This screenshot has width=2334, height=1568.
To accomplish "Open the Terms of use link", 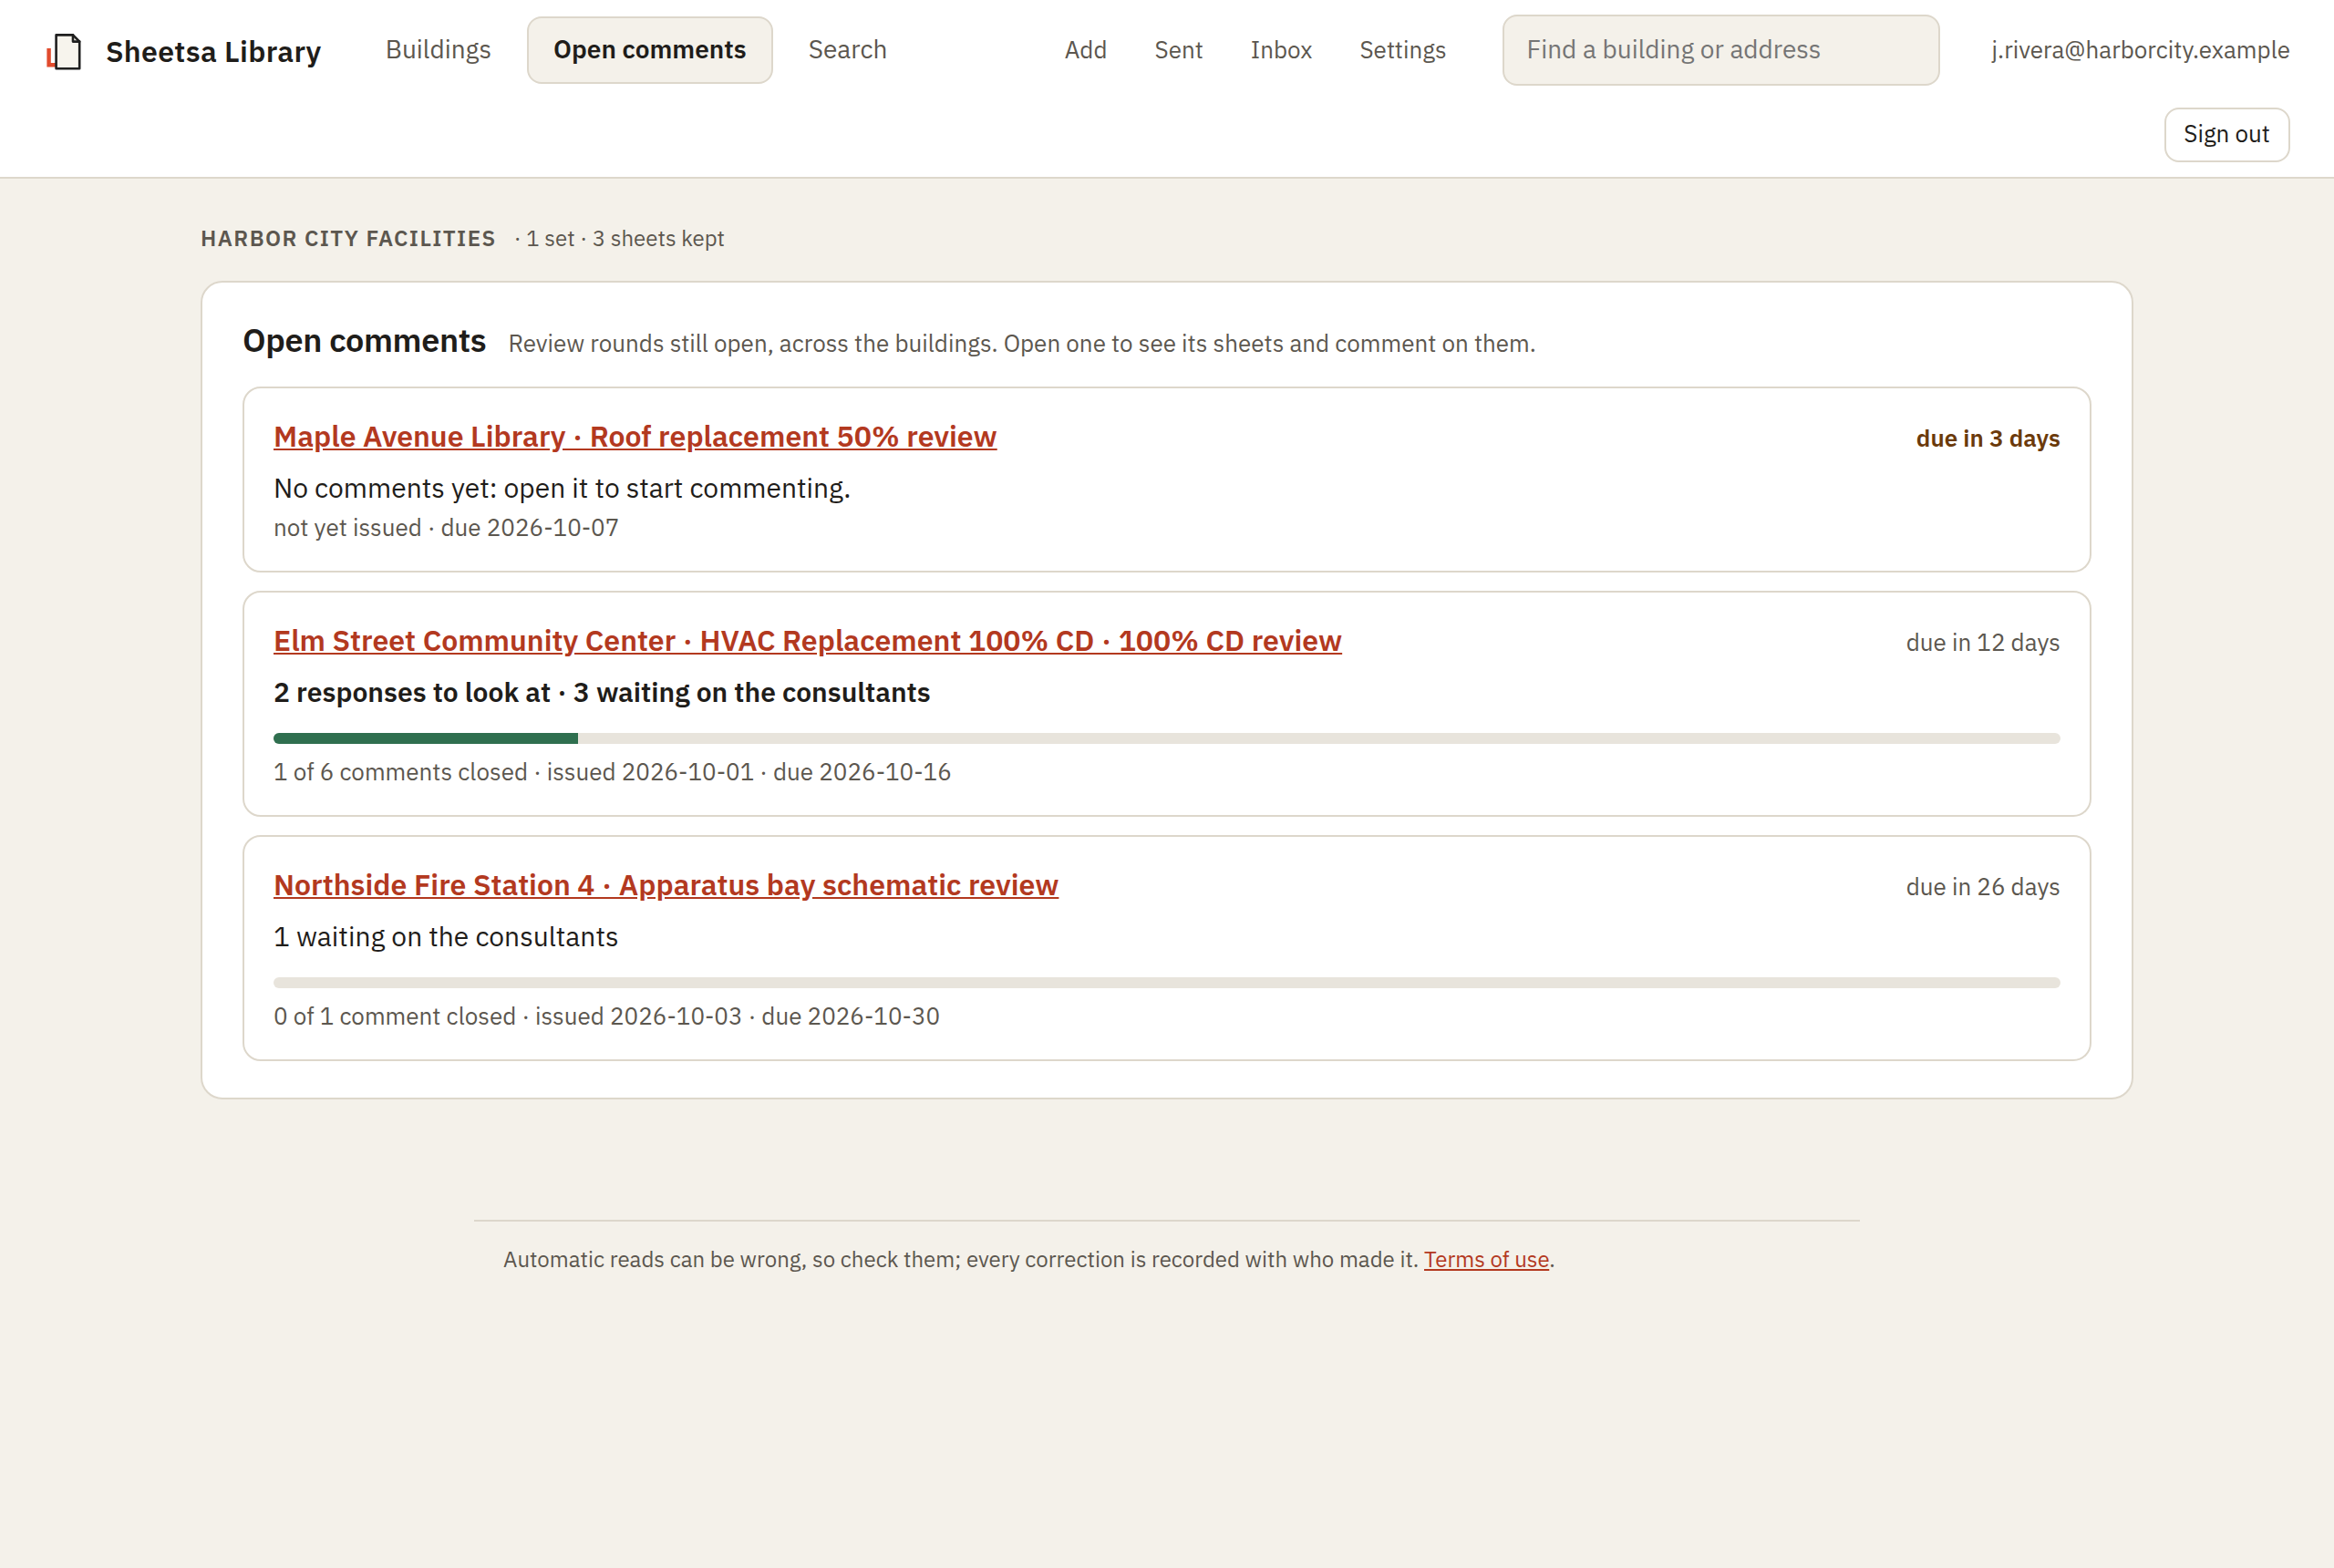I will pyautogui.click(x=1486, y=1259).
